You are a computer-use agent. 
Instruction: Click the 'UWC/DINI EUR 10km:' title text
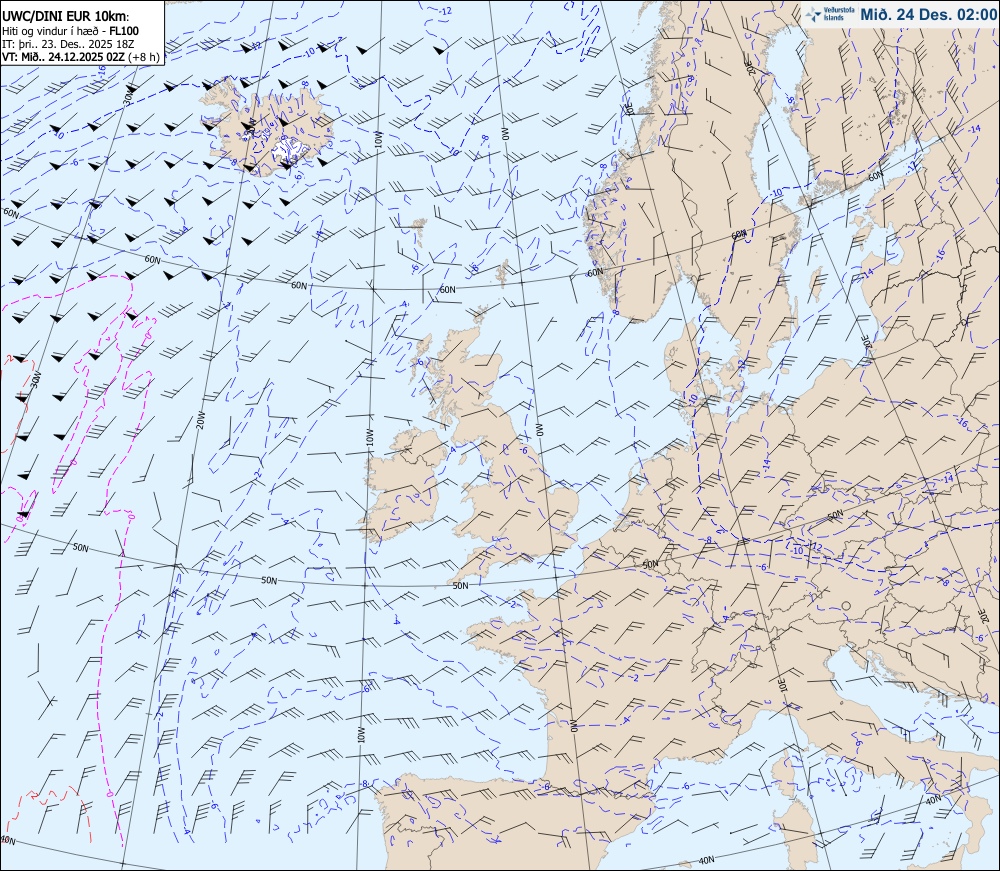65,17
